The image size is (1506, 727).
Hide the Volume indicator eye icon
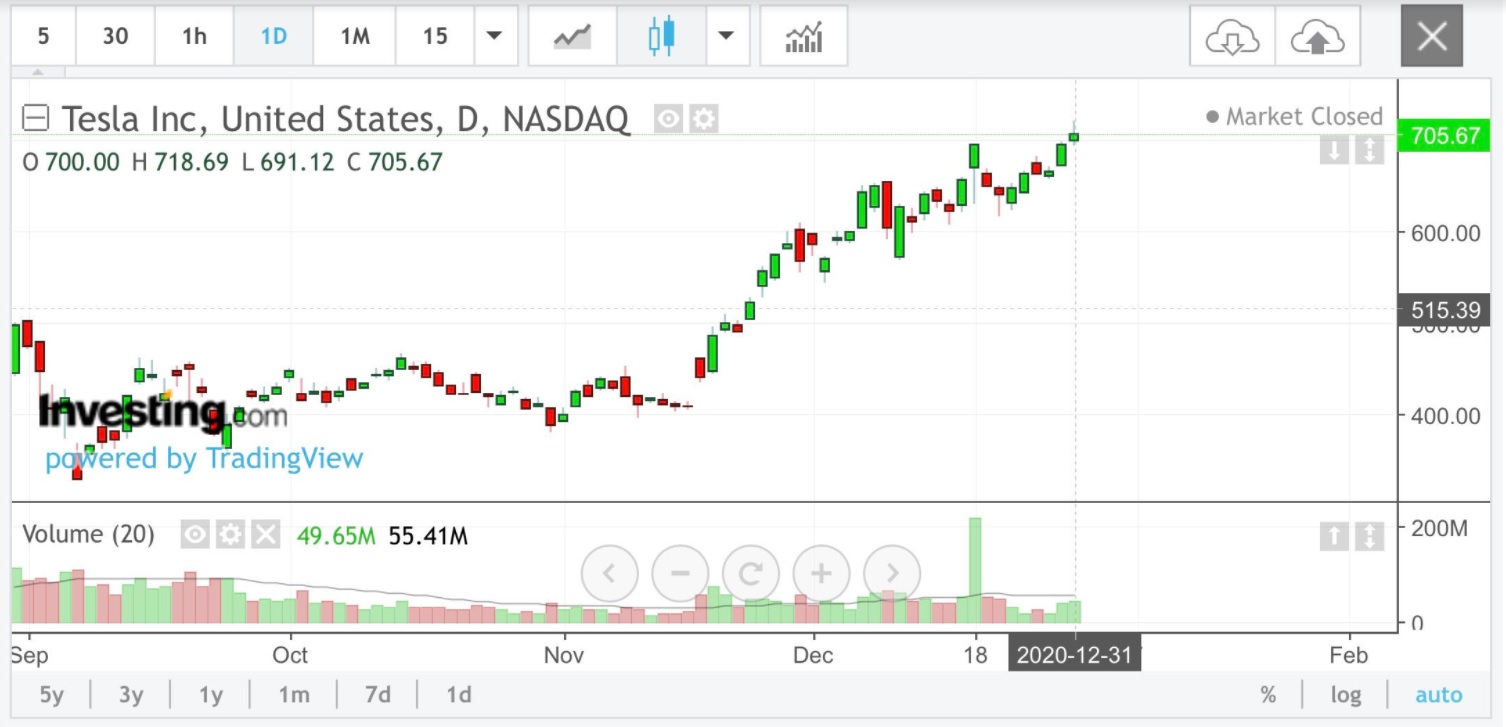click(195, 535)
